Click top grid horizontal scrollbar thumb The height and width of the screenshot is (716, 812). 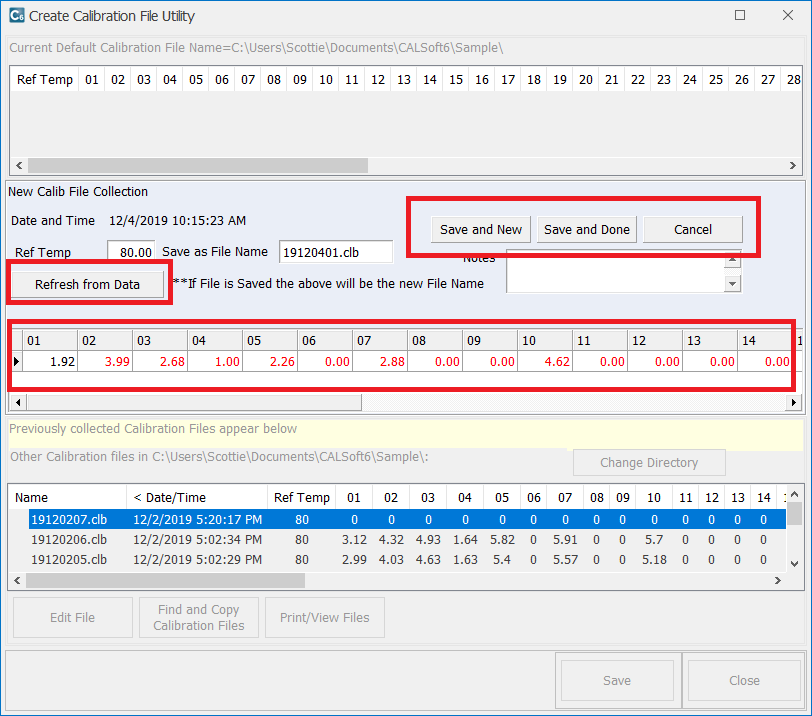[198, 166]
